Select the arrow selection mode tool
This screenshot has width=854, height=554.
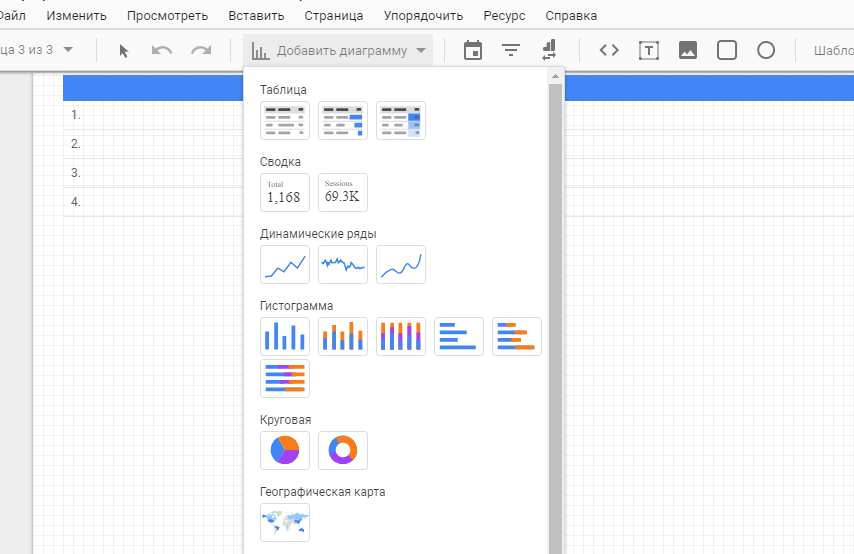pos(124,51)
